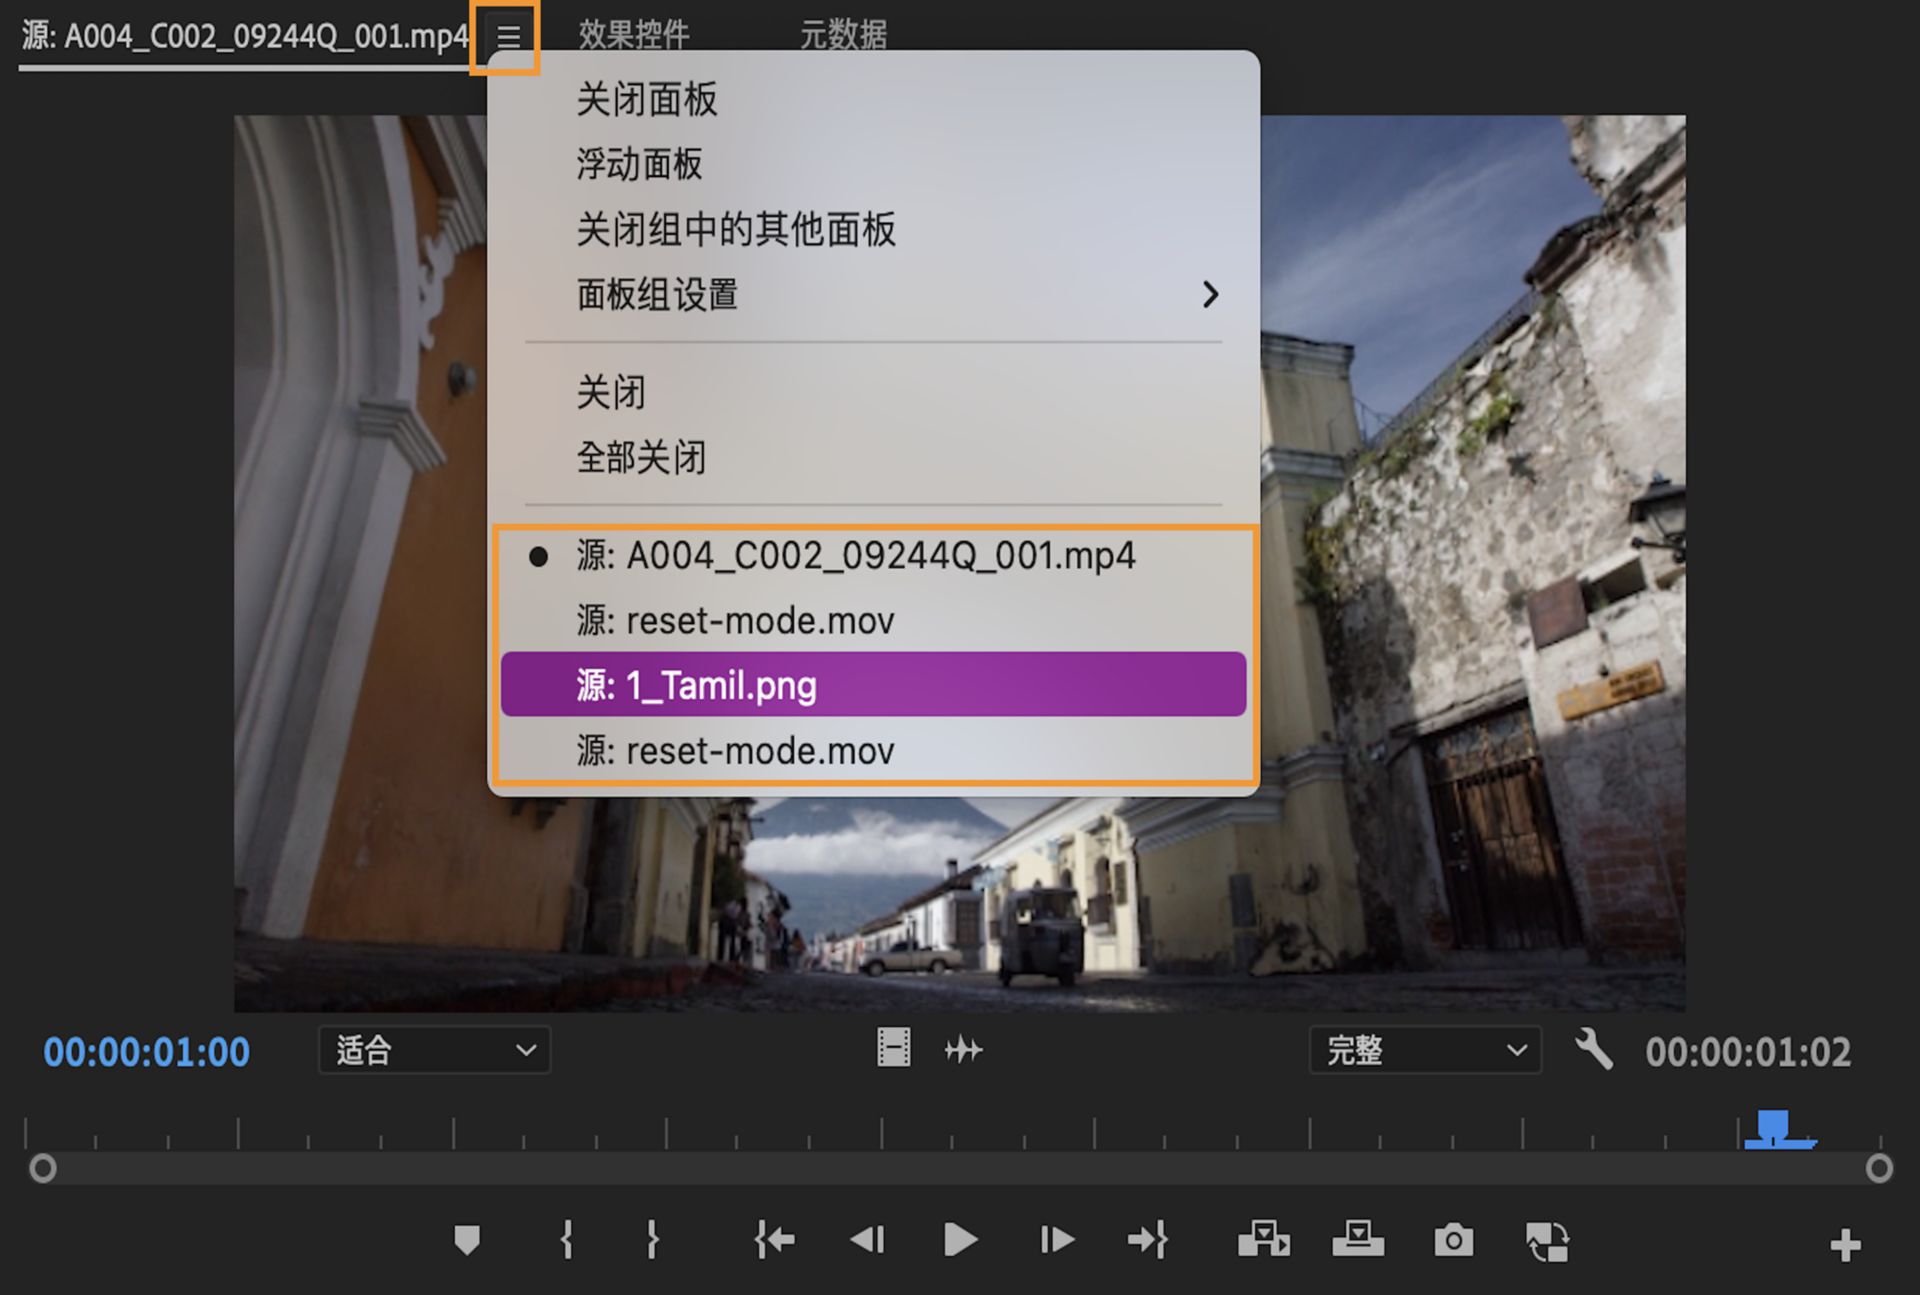Click the Mark Out bracket icon
This screenshot has height=1295, width=1920.
coord(652,1241)
